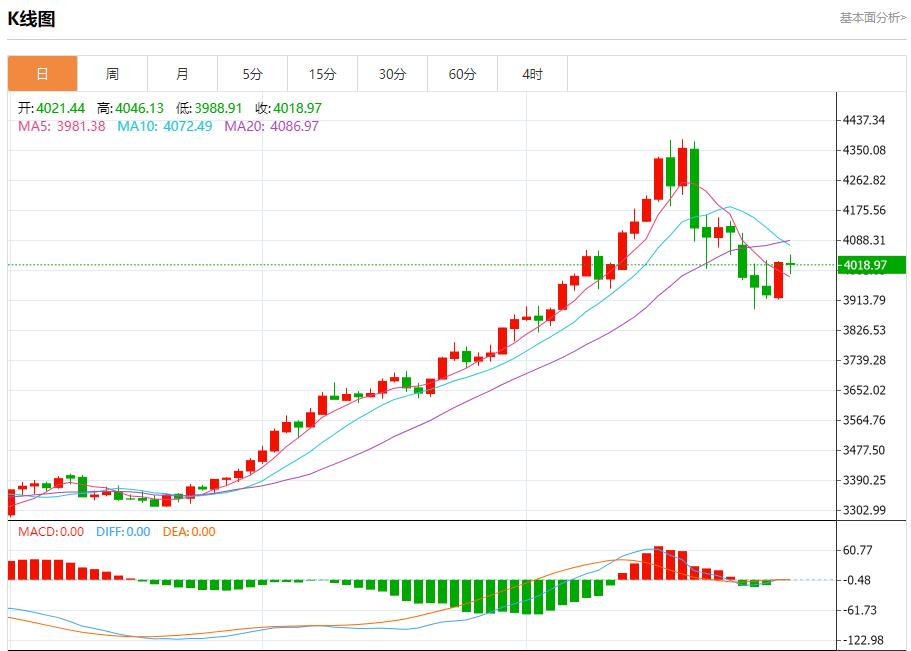
Task: Click the highlighted 日 daily tab
Action: [41, 73]
